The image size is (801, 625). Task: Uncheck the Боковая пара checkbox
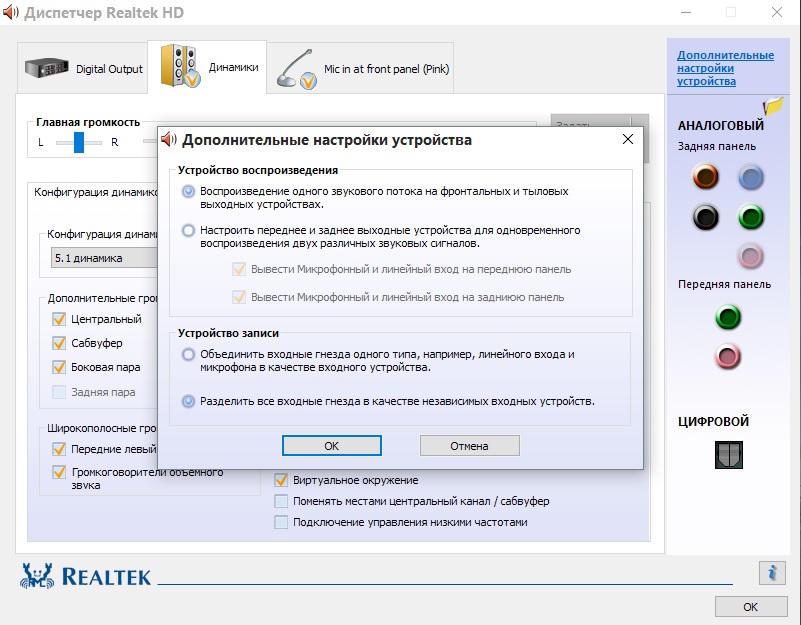59,367
